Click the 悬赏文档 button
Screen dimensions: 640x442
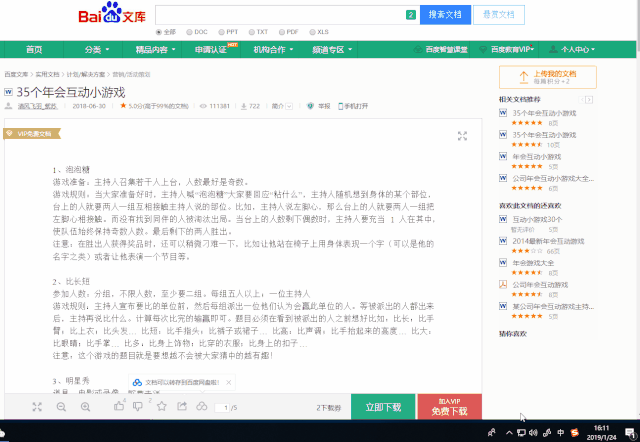point(499,15)
